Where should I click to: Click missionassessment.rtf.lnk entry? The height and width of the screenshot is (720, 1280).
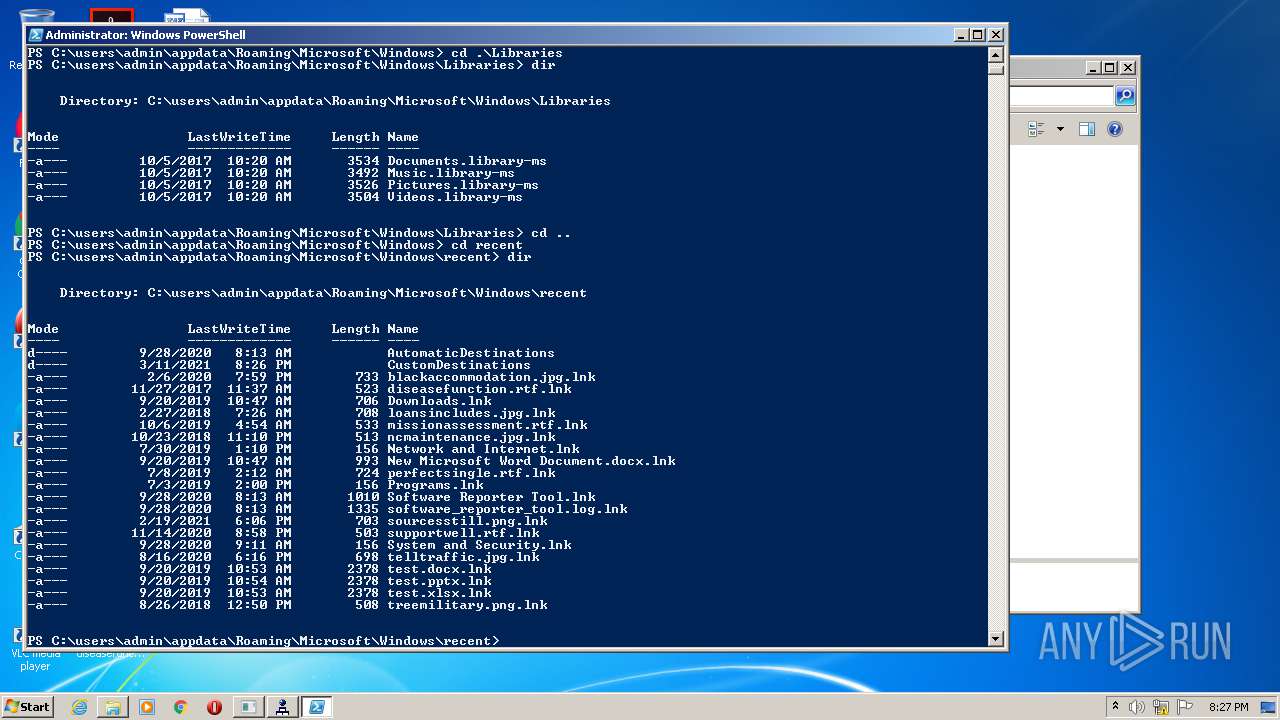point(487,425)
